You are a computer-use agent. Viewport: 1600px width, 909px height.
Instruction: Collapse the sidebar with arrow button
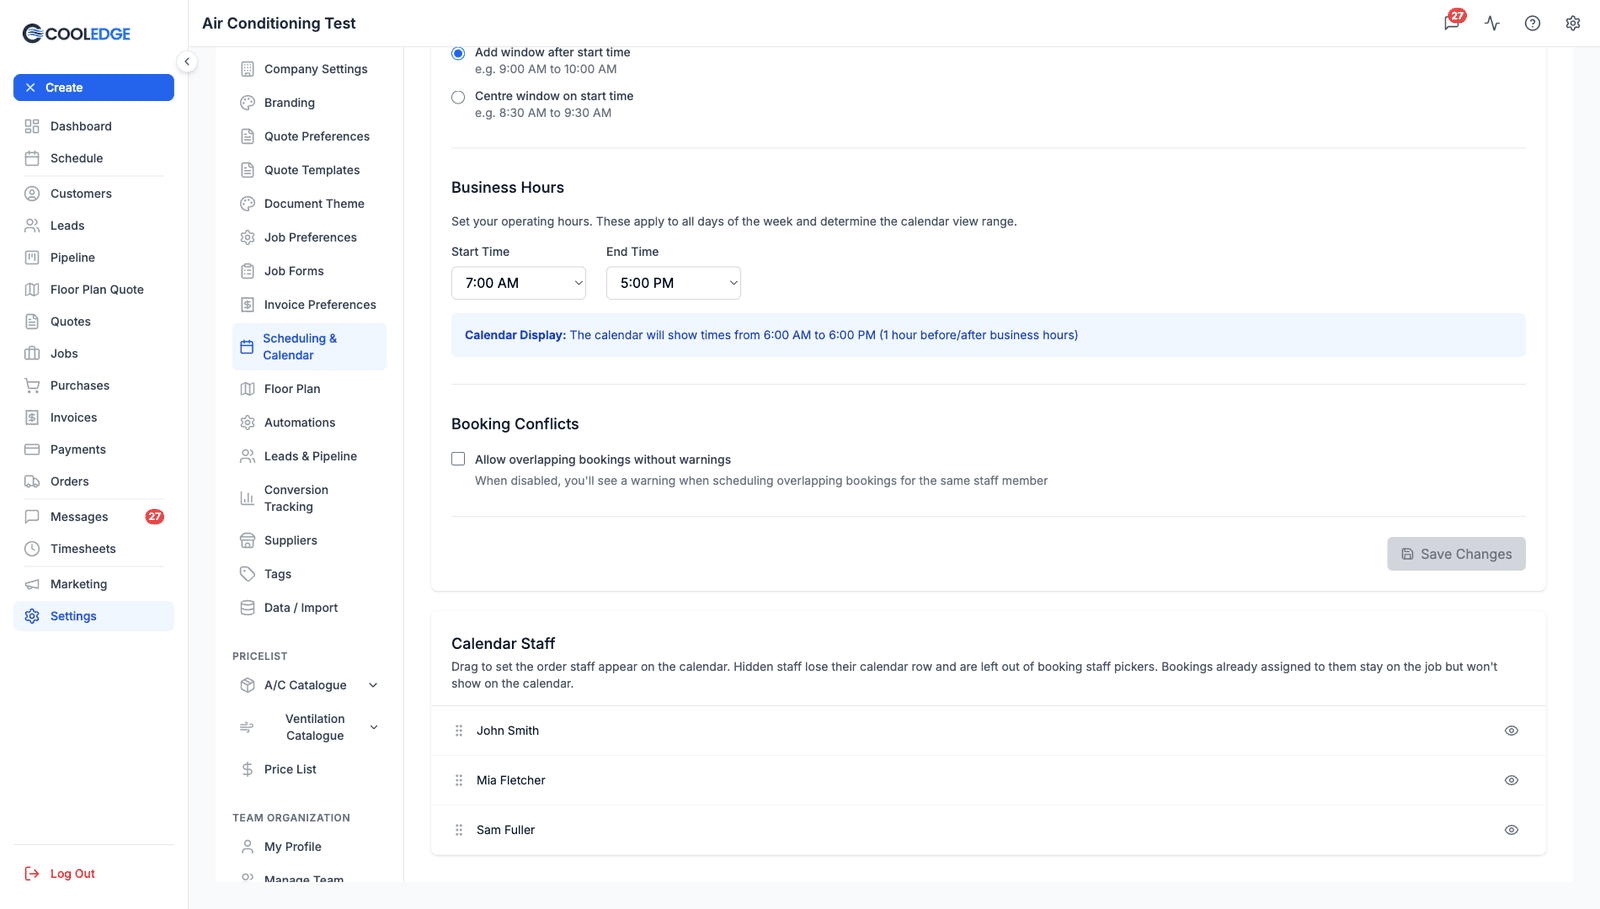[x=187, y=62]
